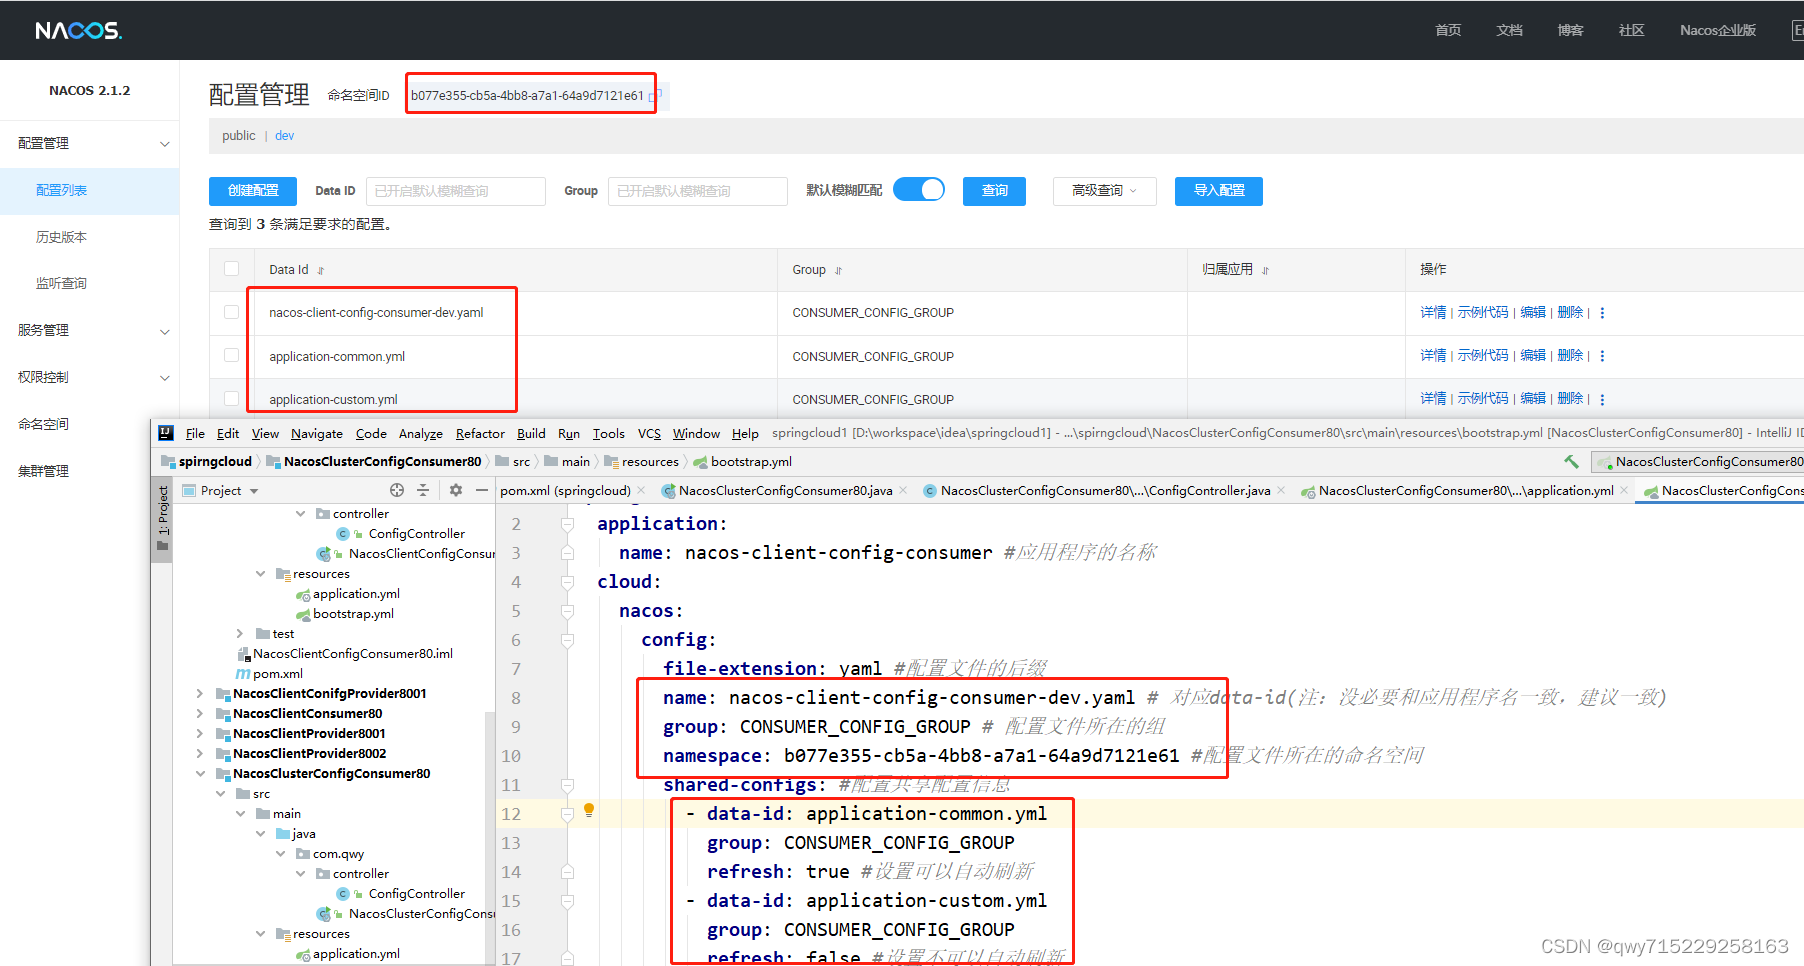Select bootstrap.yml under NacosClientConfigConsumer80 resources
The height and width of the screenshot is (966, 1804).
[353, 614]
